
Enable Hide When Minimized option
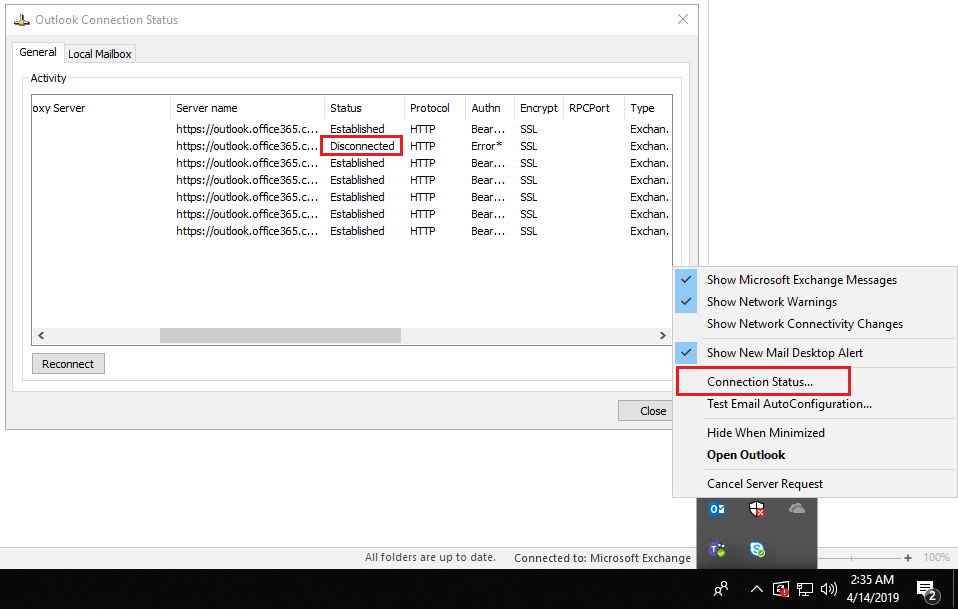(x=815, y=432)
